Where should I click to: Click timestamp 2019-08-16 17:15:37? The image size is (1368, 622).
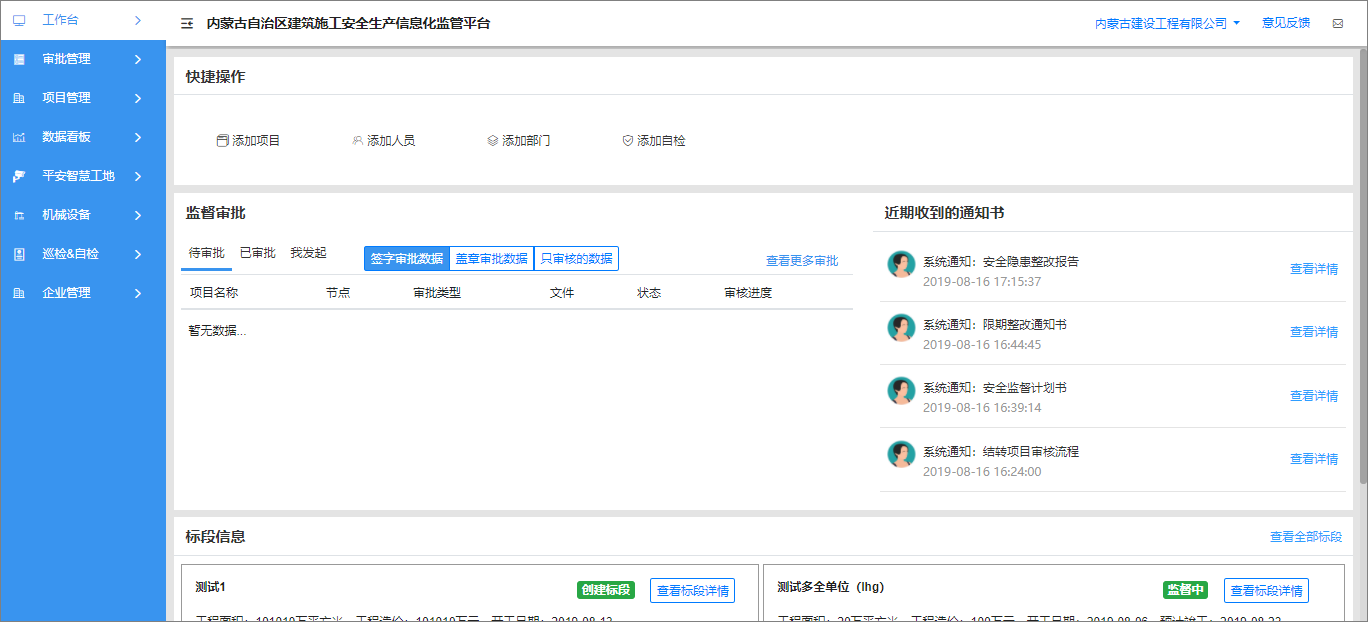pos(982,282)
